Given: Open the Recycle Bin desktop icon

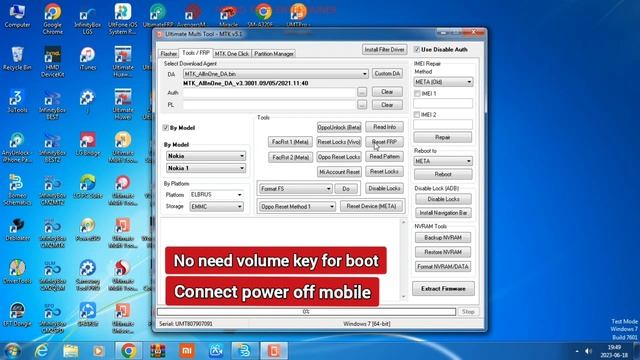Looking at the screenshot, I should (17, 59).
